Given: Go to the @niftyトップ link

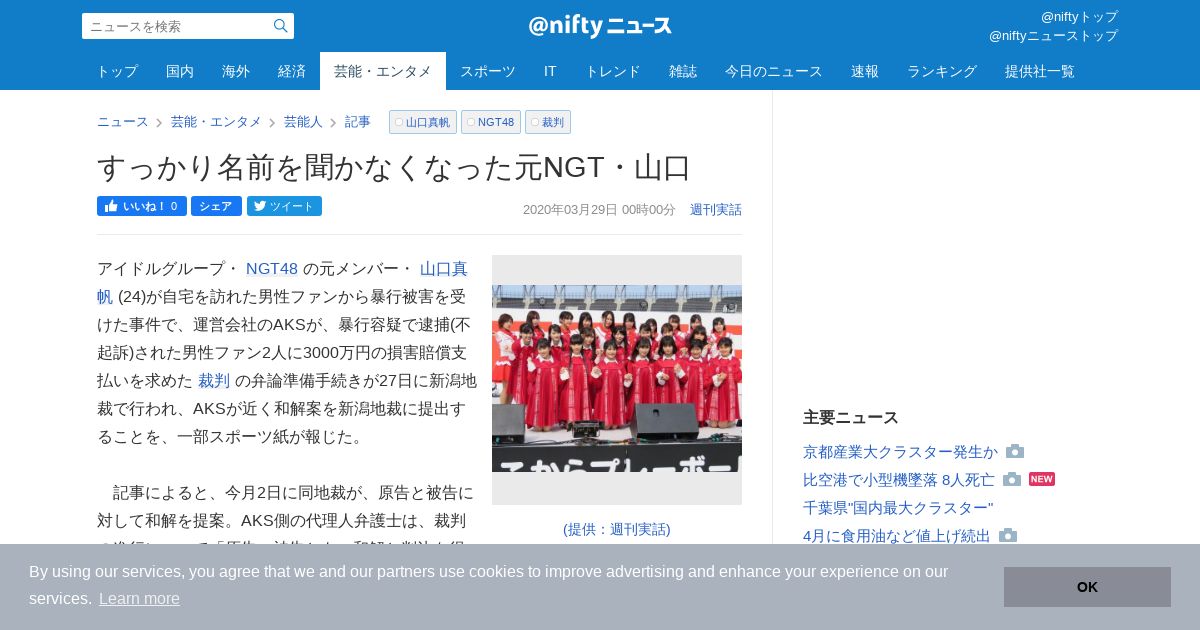Looking at the screenshot, I should [x=1079, y=17].
